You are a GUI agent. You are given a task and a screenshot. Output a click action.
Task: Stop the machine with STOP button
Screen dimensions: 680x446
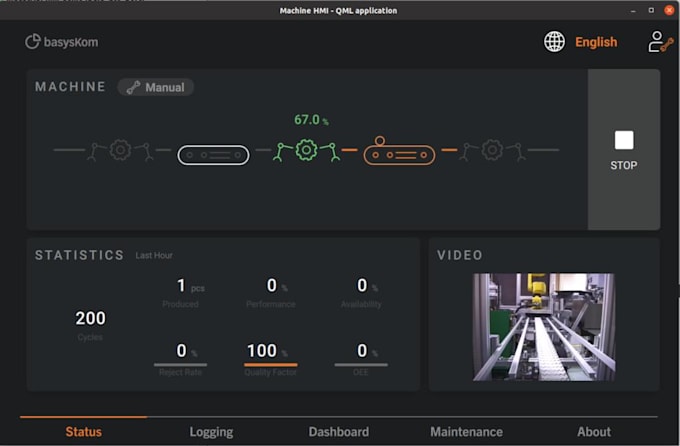(x=624, y=150)
